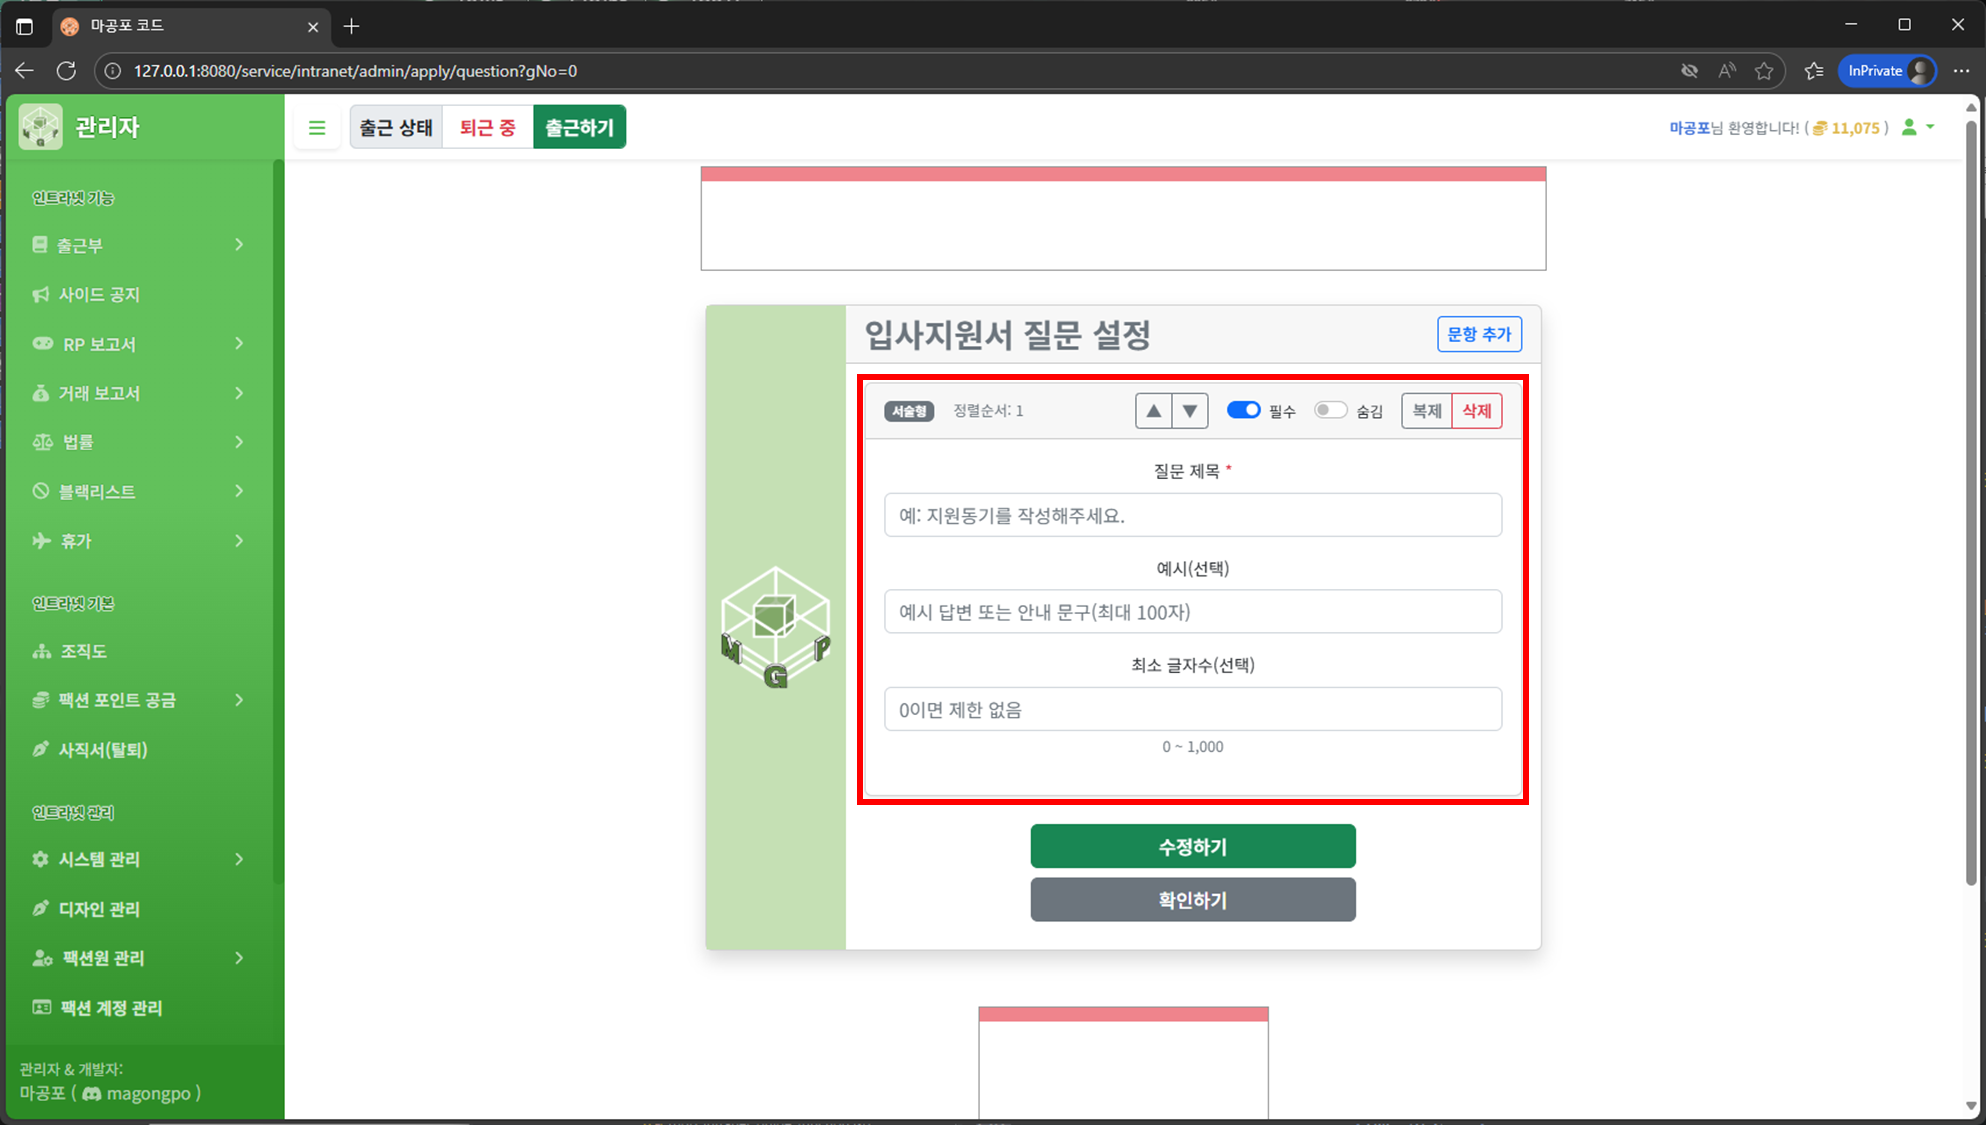This screenshot has width=1986, height=1125.
Task: Click the RP 보고서 gamepad icon
Action: [43, 343]
